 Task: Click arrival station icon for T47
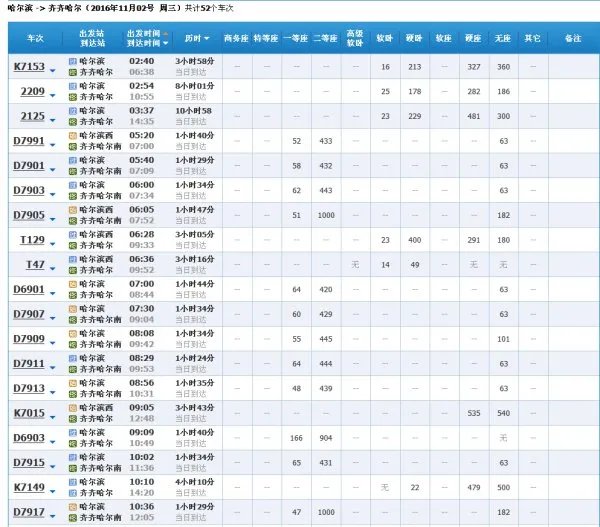tap(73, 270)
